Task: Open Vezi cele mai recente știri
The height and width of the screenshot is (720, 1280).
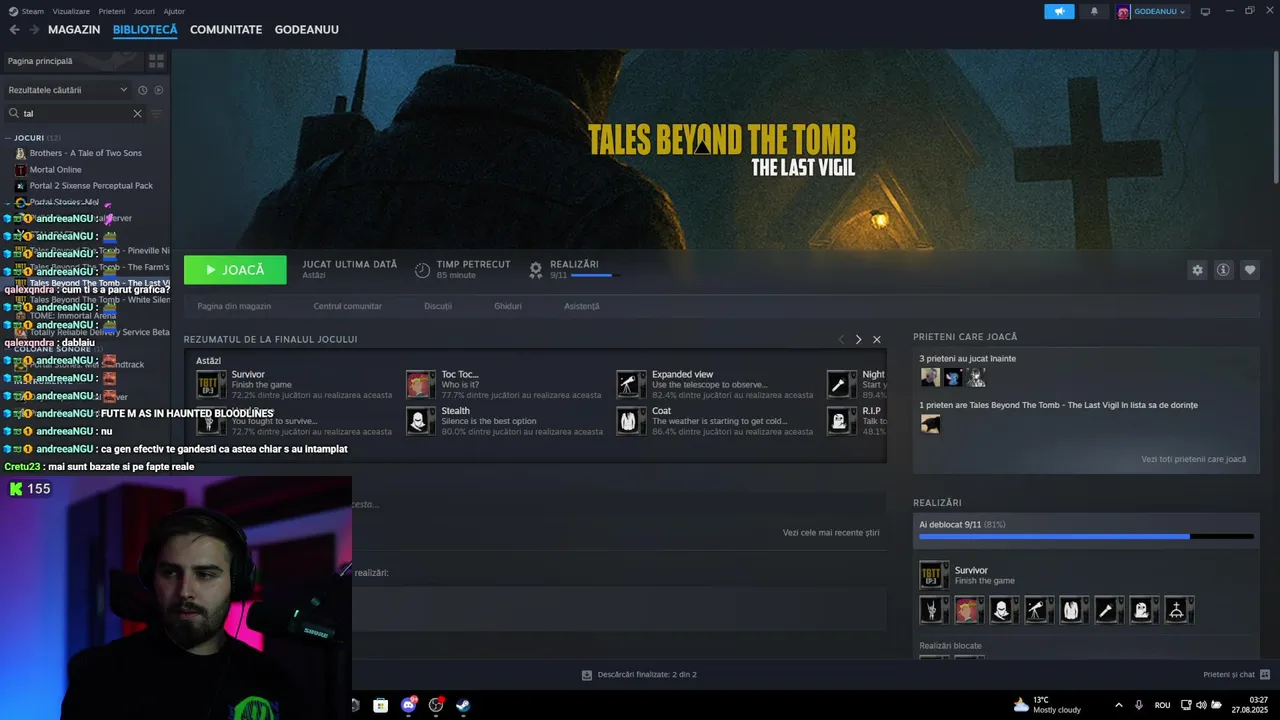Action: (831, 533)
